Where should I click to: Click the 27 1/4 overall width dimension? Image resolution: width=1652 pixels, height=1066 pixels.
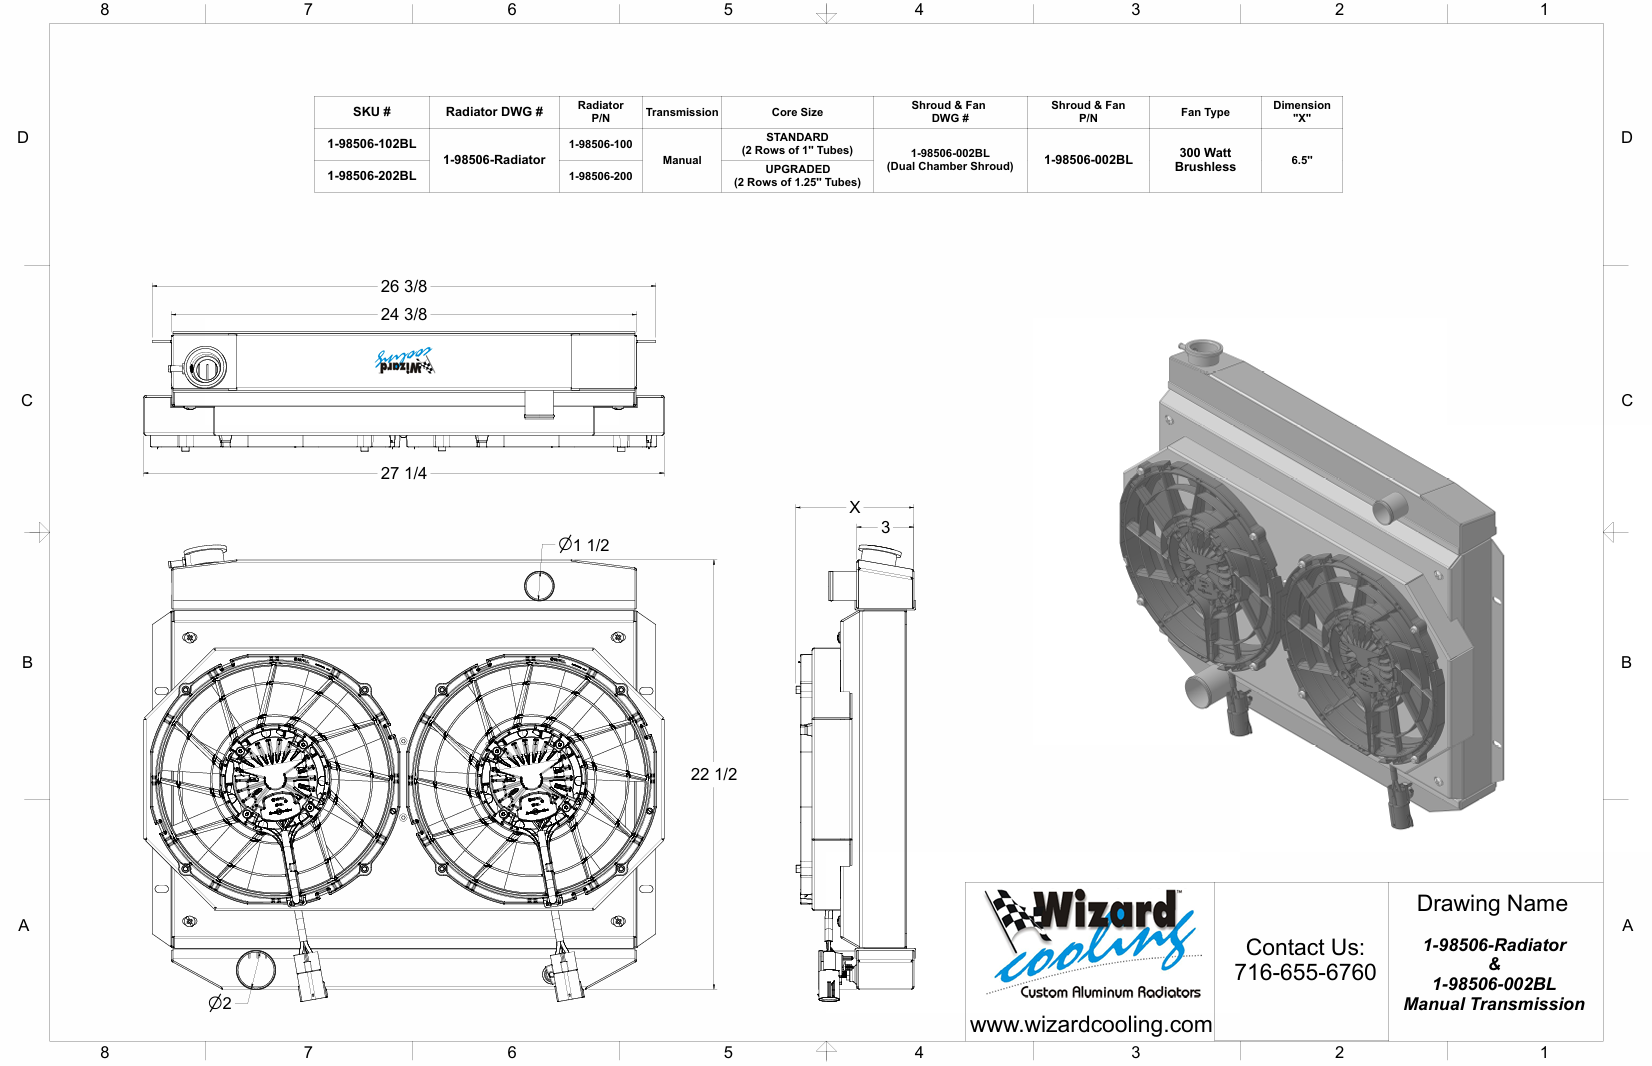(403, 474)
